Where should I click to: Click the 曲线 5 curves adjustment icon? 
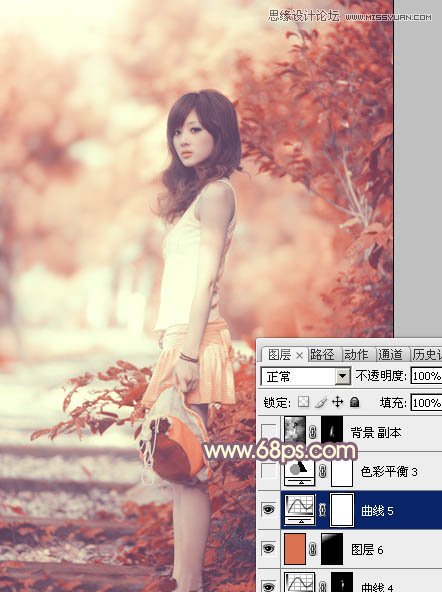[x=299, y=510]
